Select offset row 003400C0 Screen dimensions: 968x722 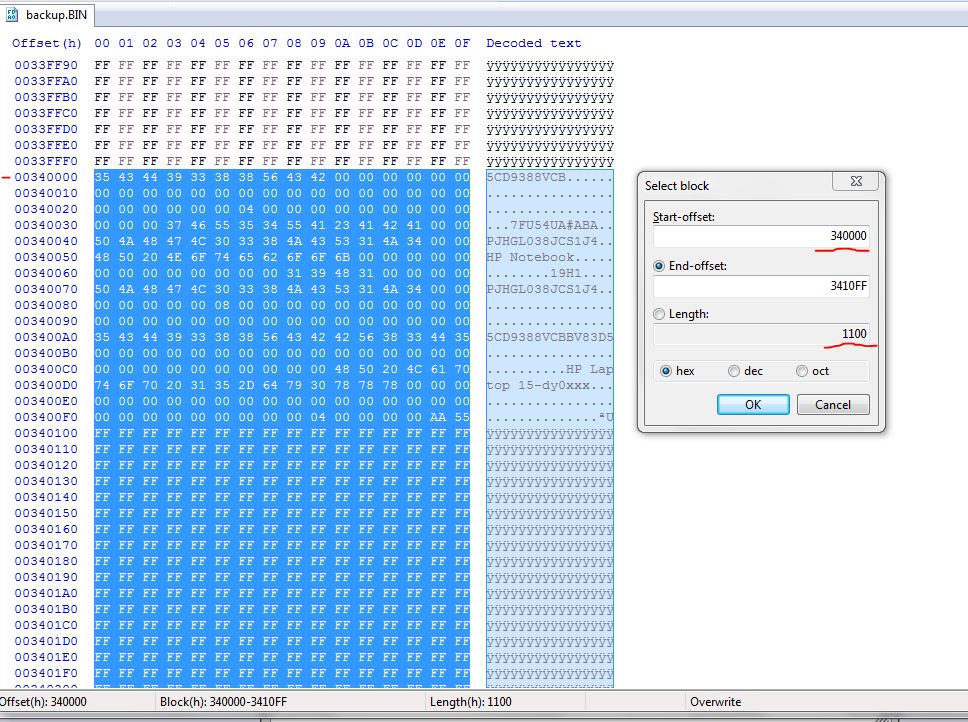46,369
